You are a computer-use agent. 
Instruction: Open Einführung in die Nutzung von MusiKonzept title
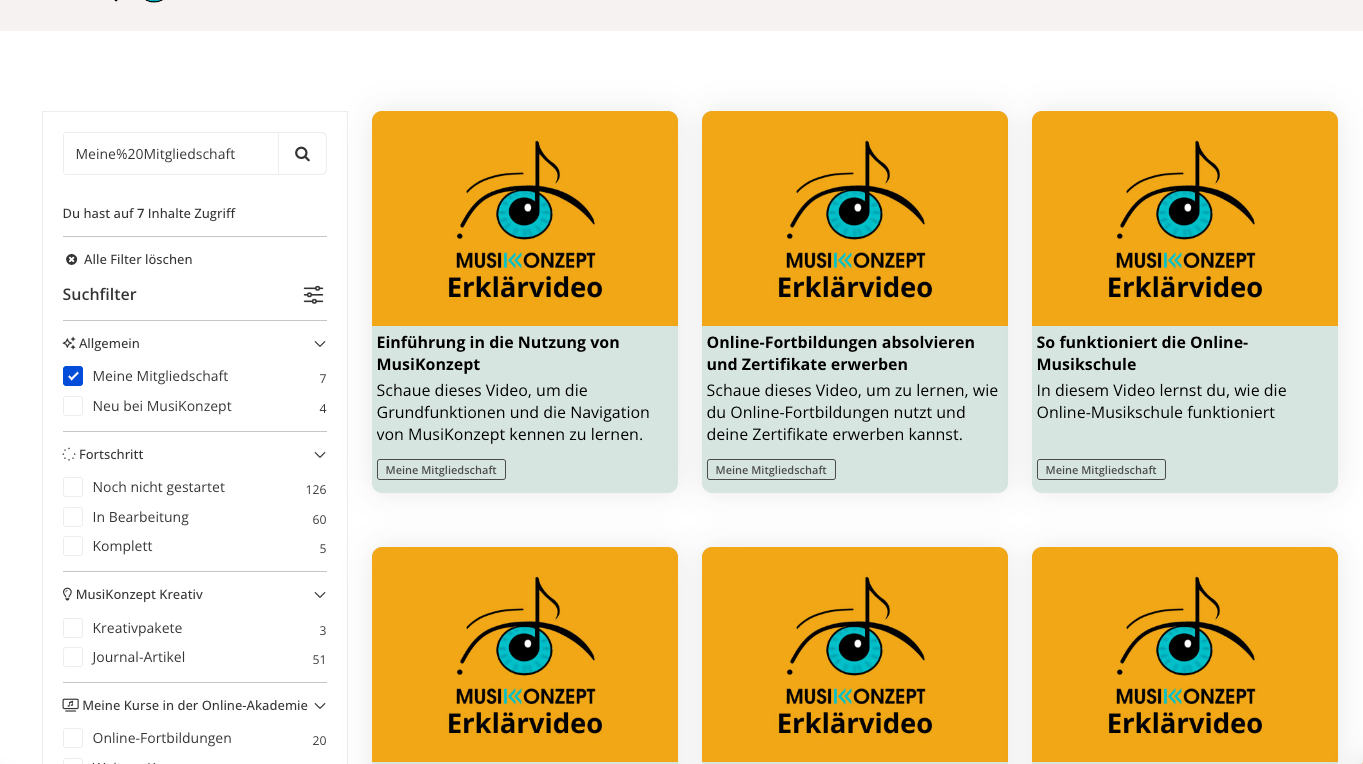click(x=498, y=353)
